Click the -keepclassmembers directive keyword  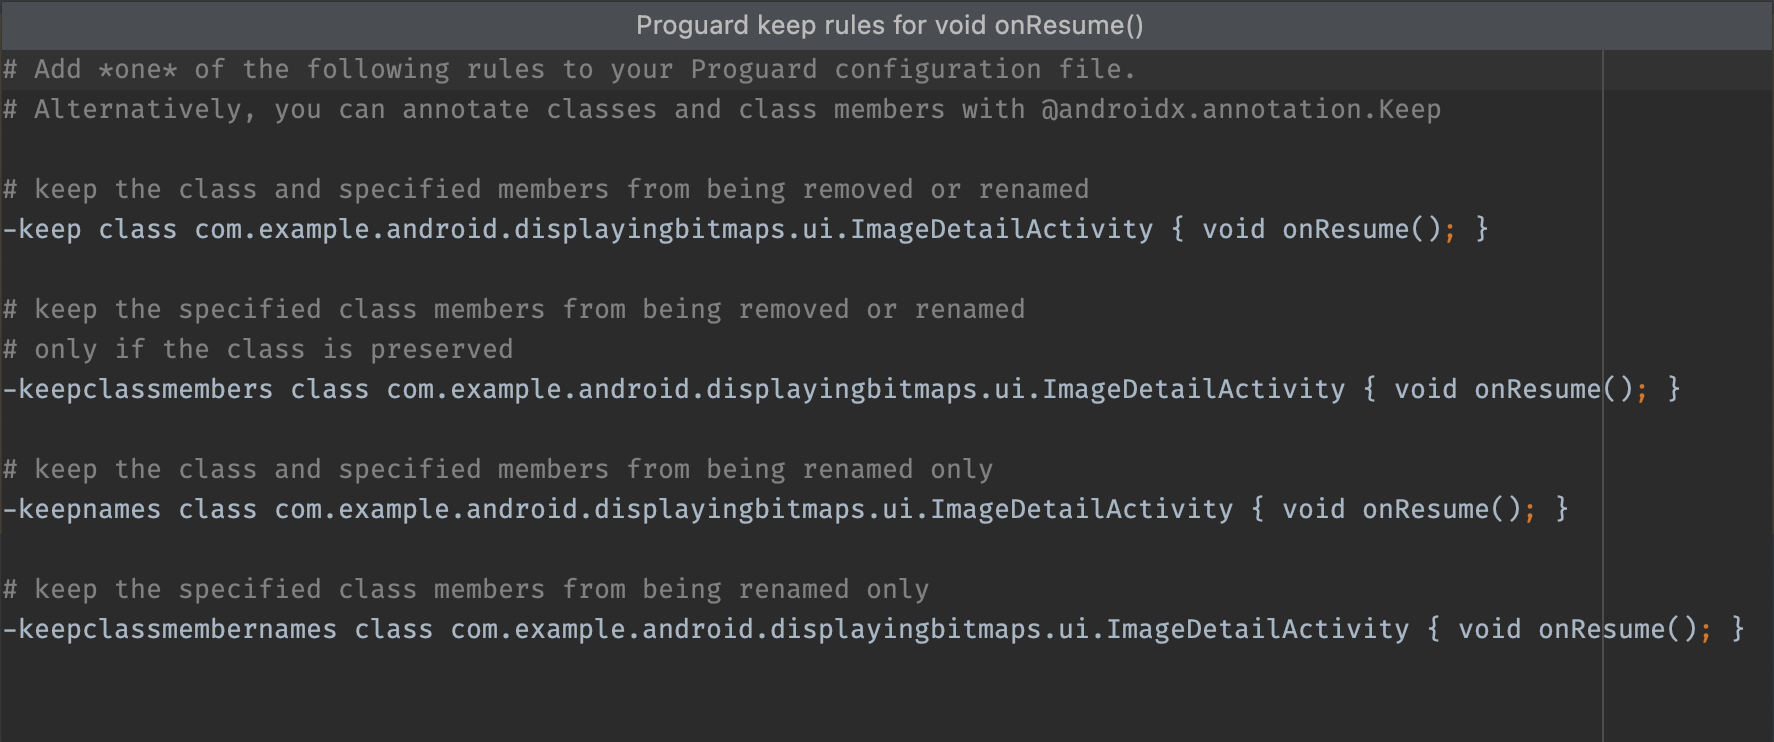(139, 389)
